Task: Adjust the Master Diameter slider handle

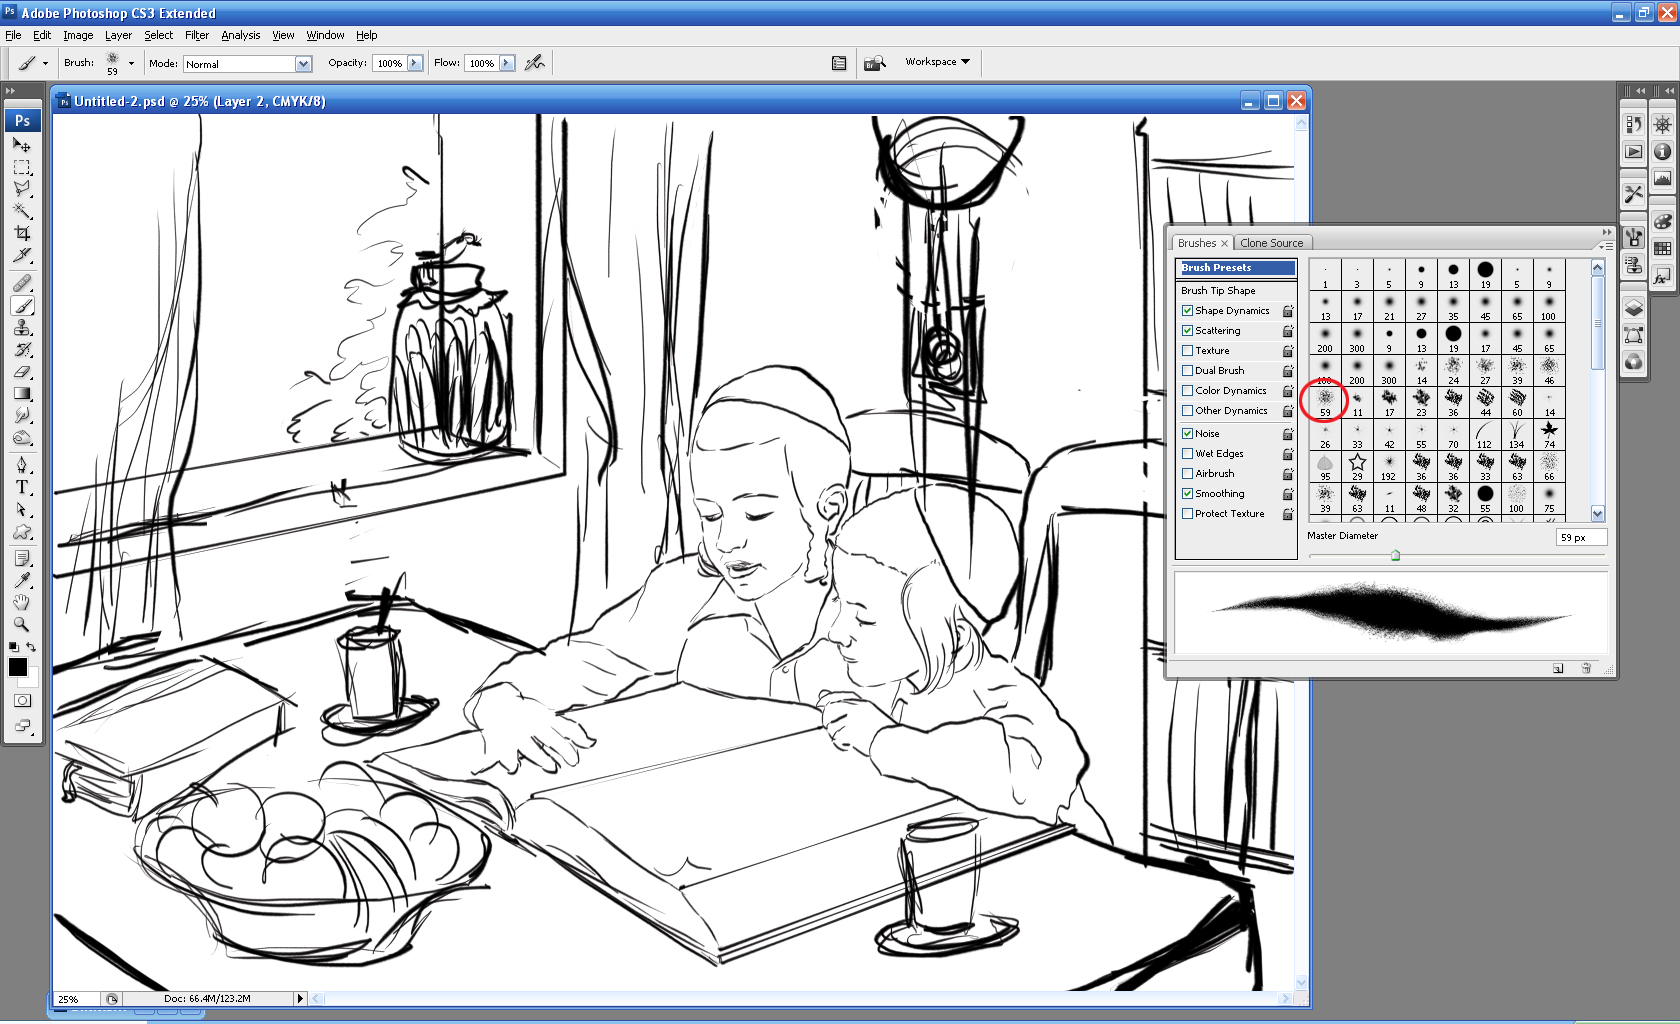Action: coord(1395,556)
